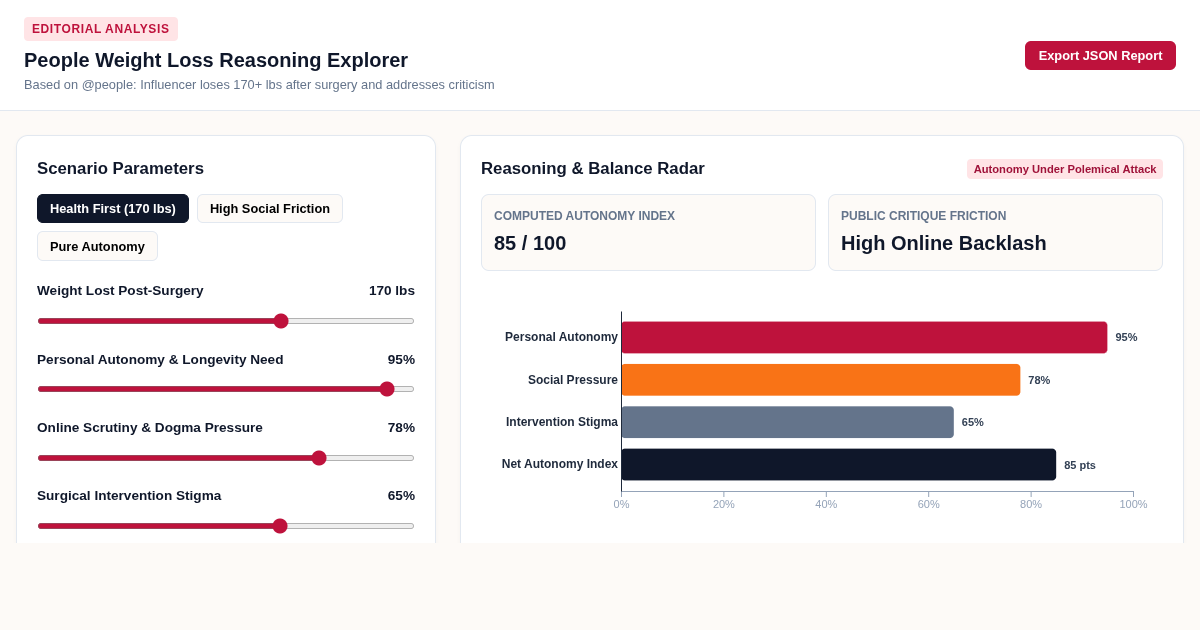Click the Public Critique Friction label
1200x630 pixels.
coord(923,216)
